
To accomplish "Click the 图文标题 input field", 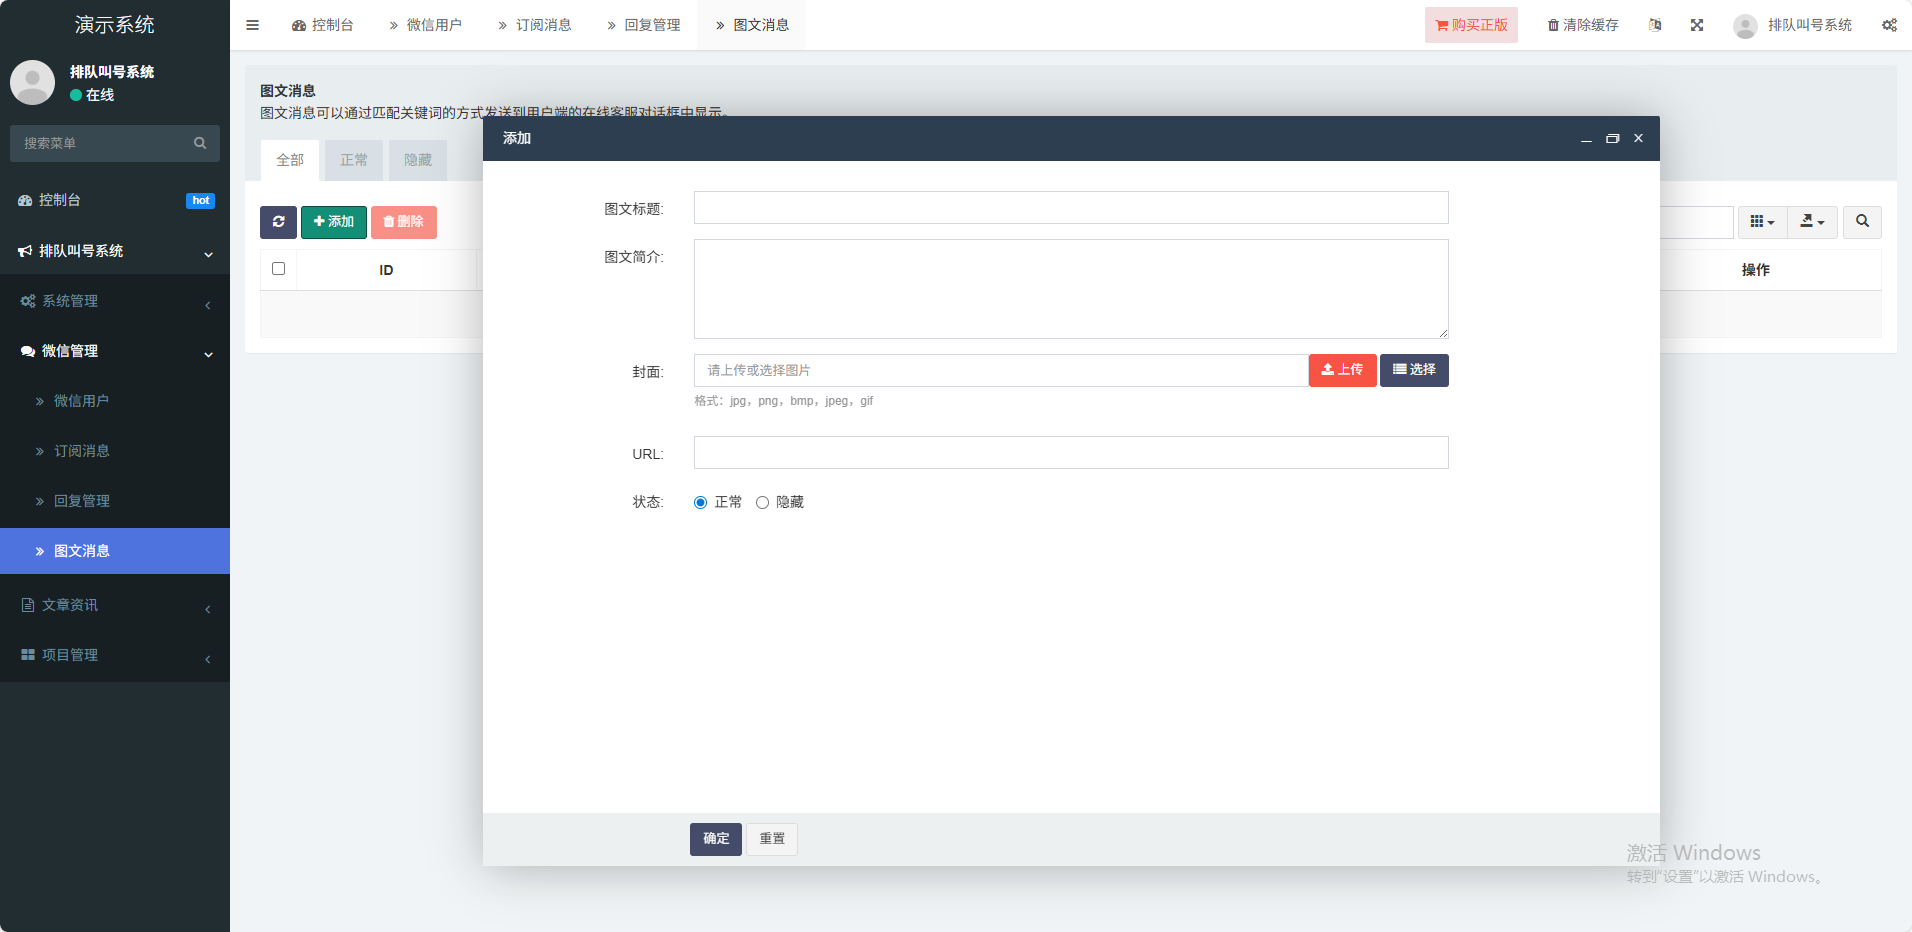I will [1070, 208].
